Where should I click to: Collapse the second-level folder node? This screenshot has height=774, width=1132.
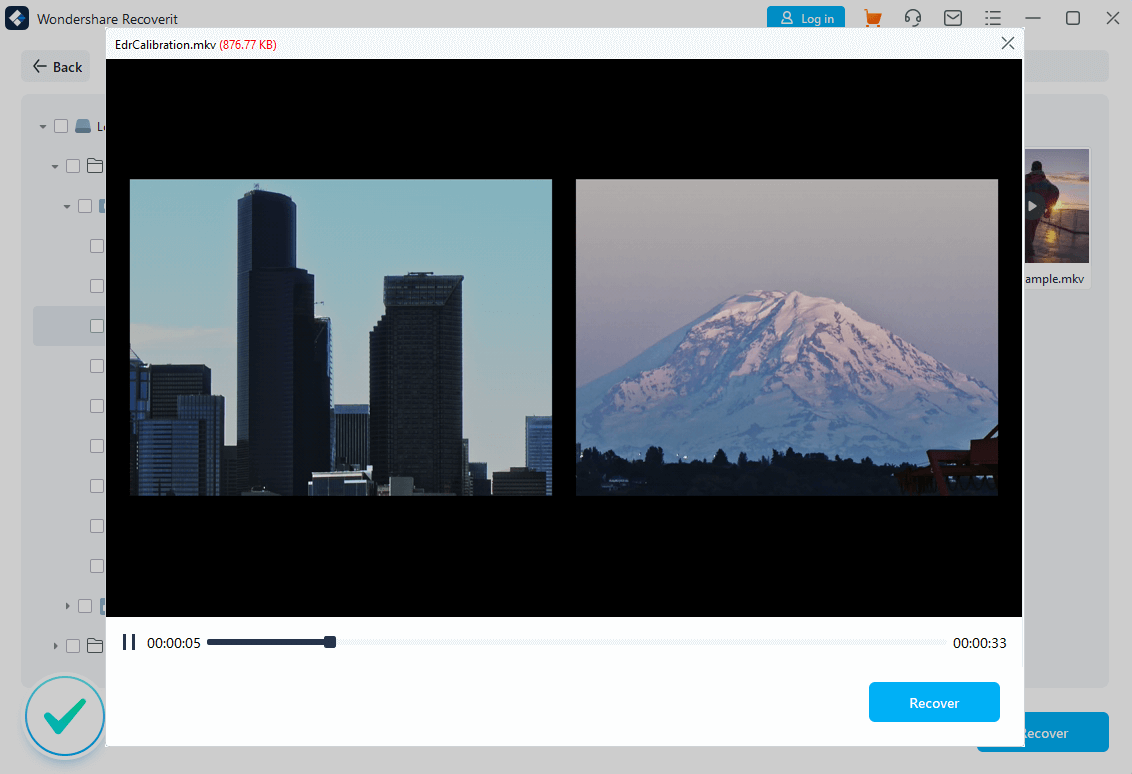(x=56, y=165)
